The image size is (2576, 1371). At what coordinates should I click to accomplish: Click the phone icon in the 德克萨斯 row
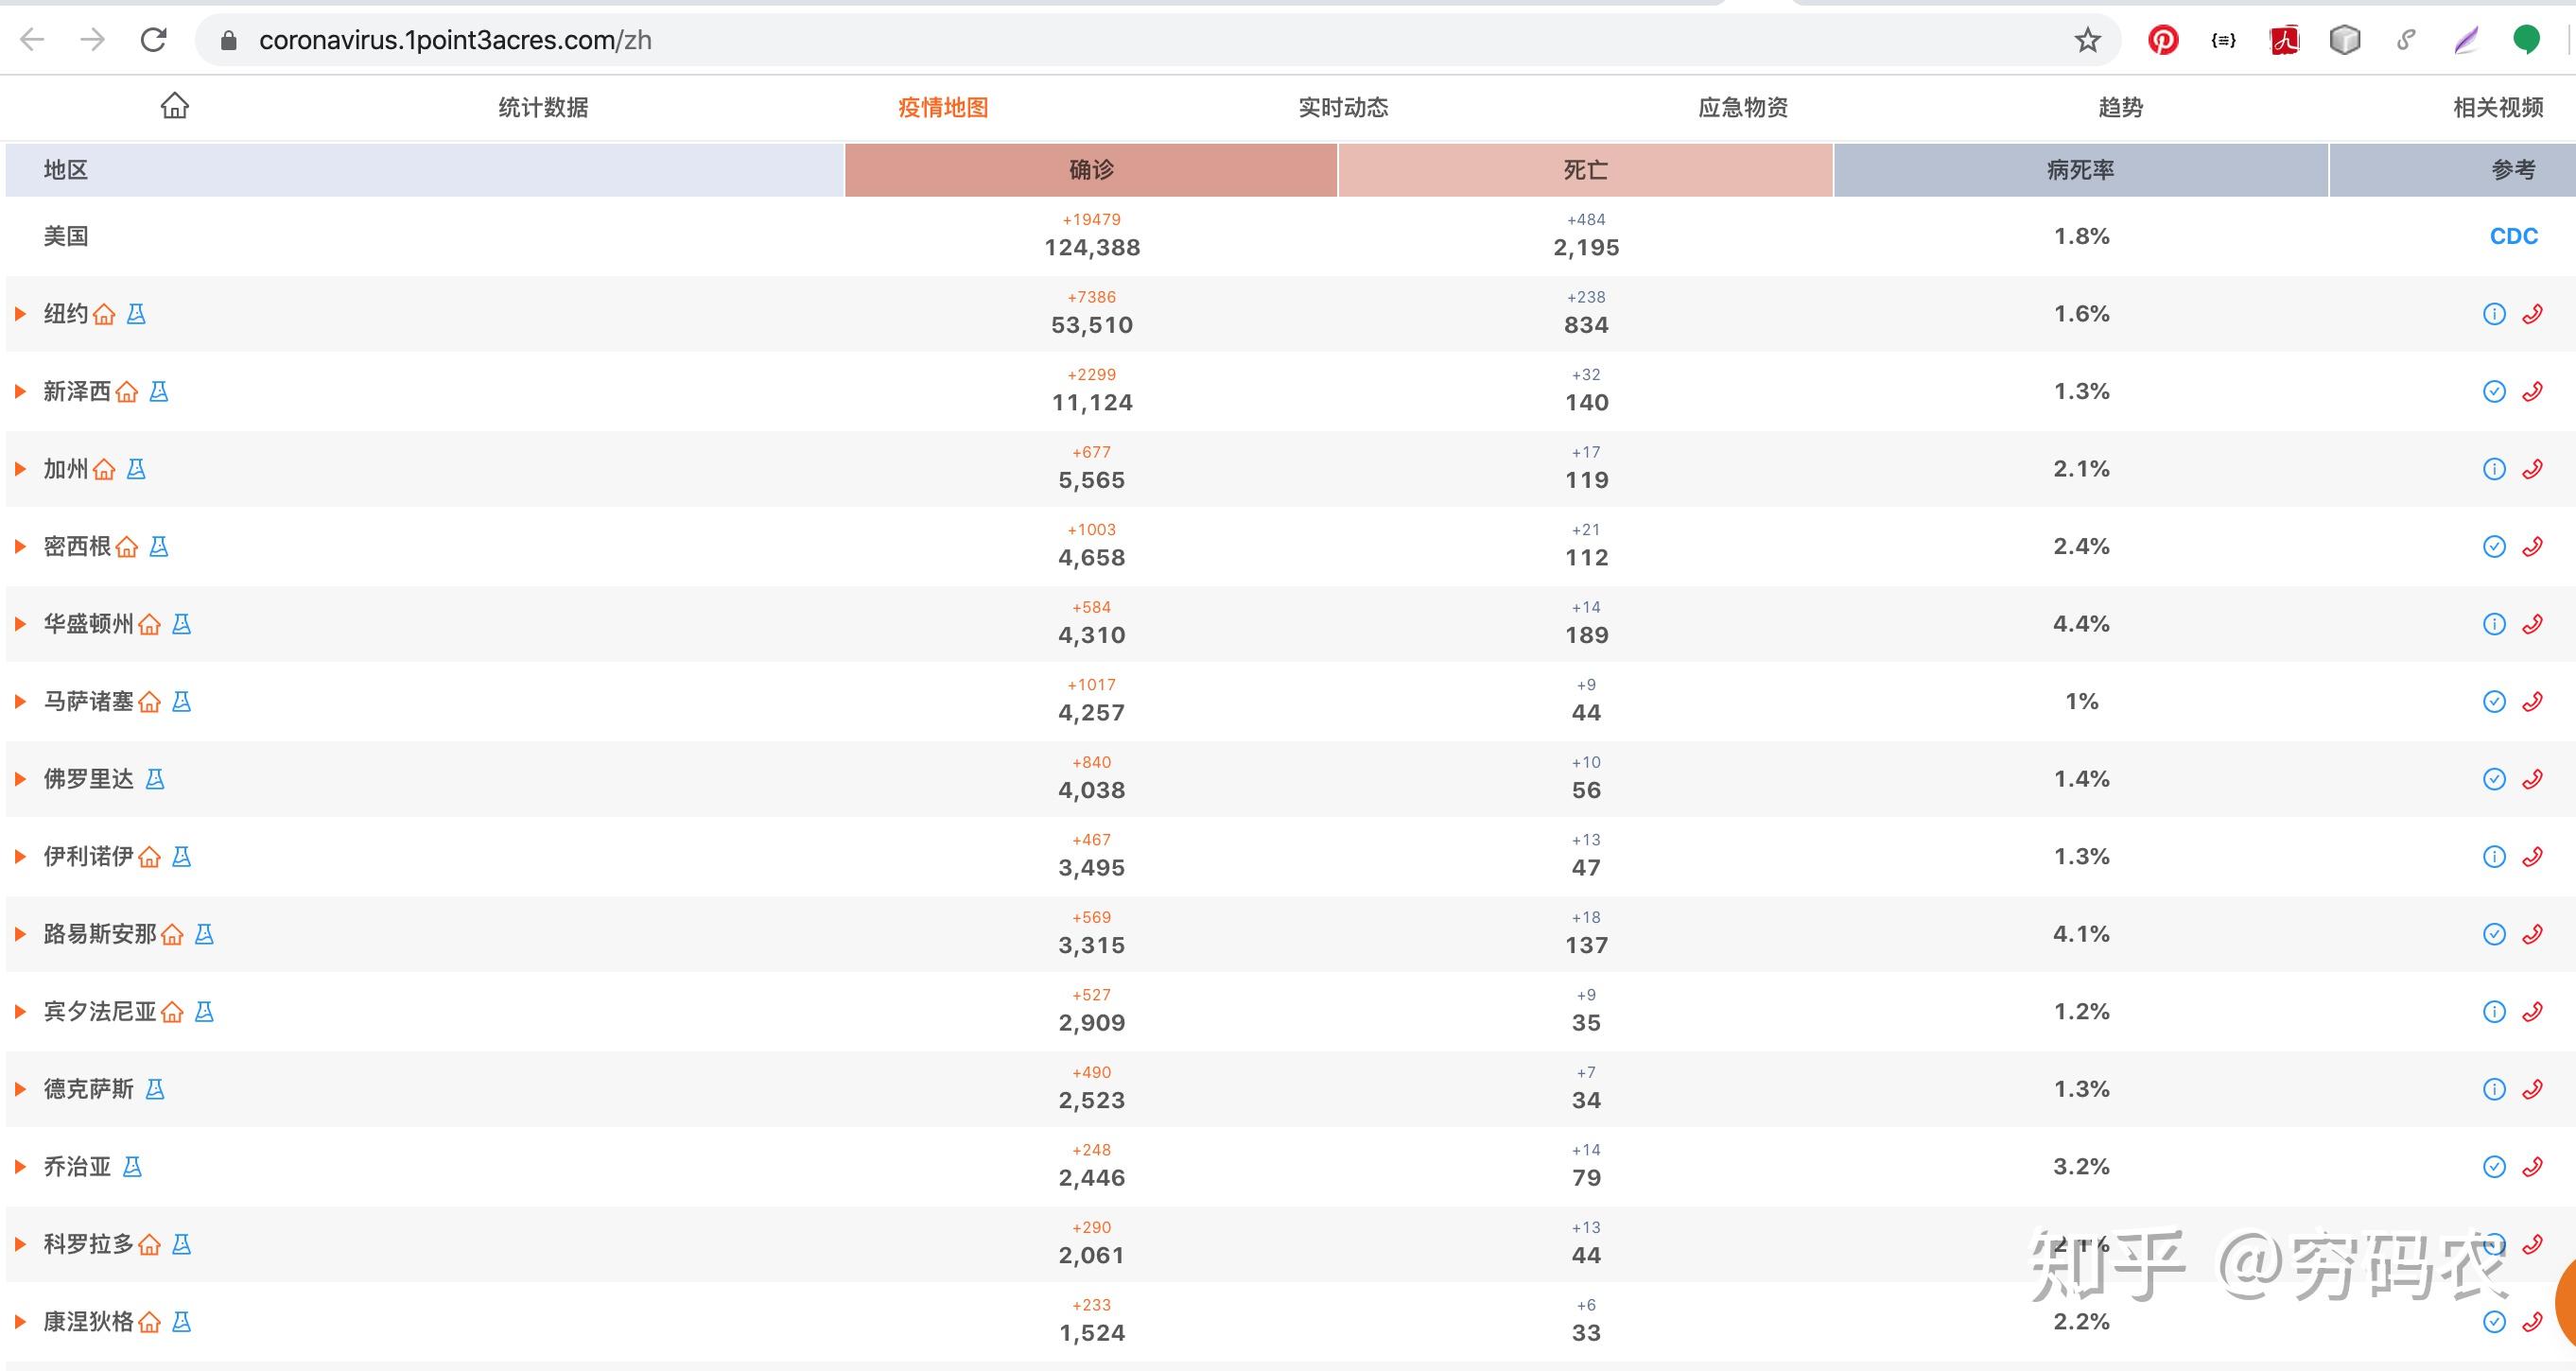2532,1089
